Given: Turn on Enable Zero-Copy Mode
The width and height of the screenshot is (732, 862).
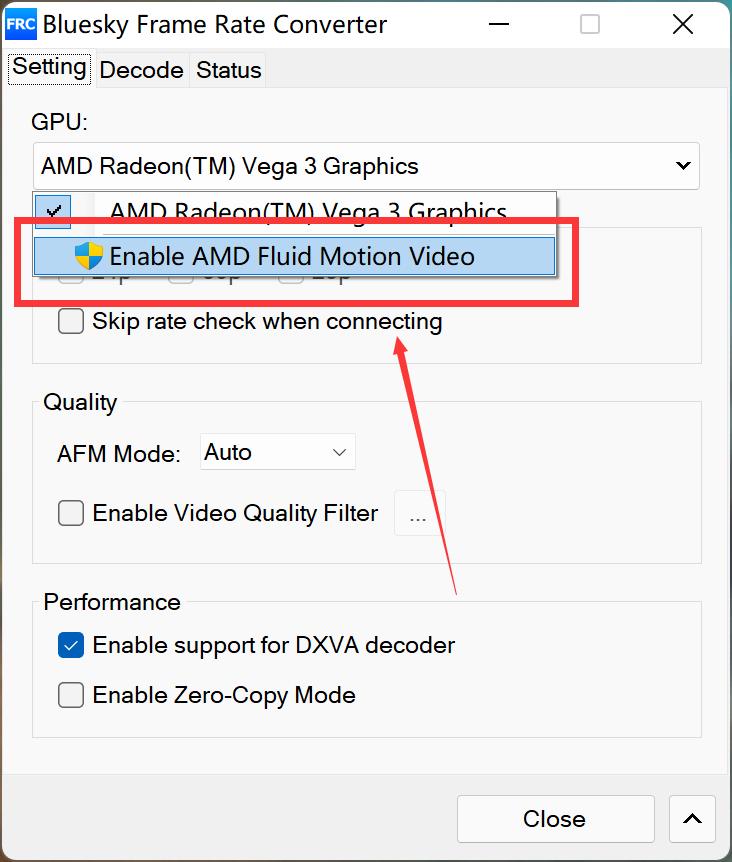Looking at the screenshot, I should 71,695.
